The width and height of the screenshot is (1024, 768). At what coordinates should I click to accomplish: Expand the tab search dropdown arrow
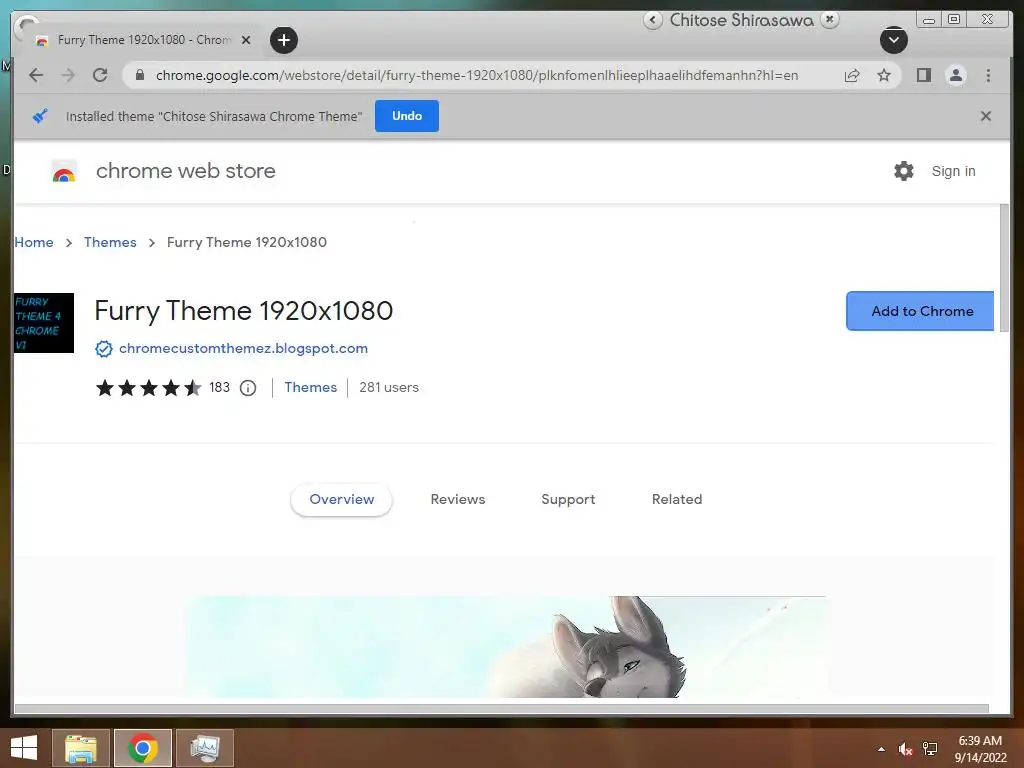pos(893,40)
